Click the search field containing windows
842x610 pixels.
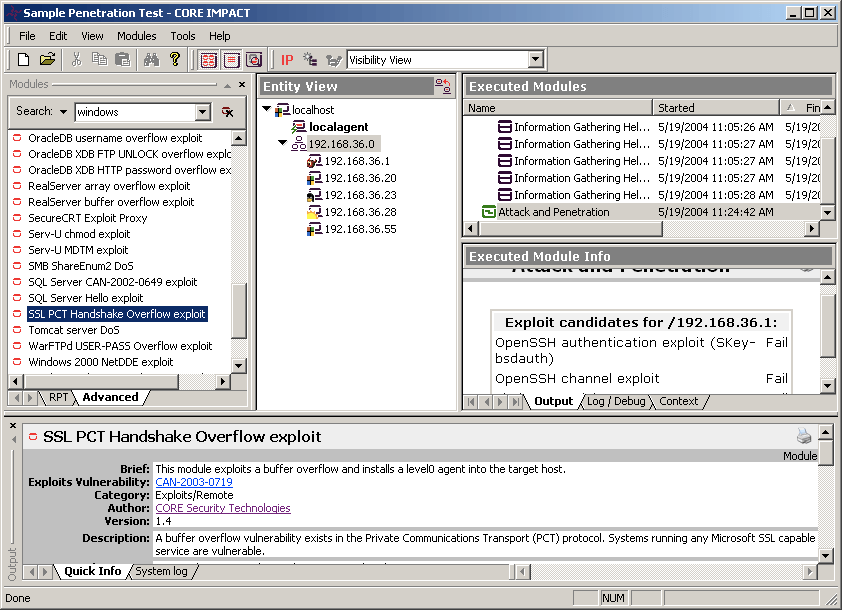coord(135,112)
